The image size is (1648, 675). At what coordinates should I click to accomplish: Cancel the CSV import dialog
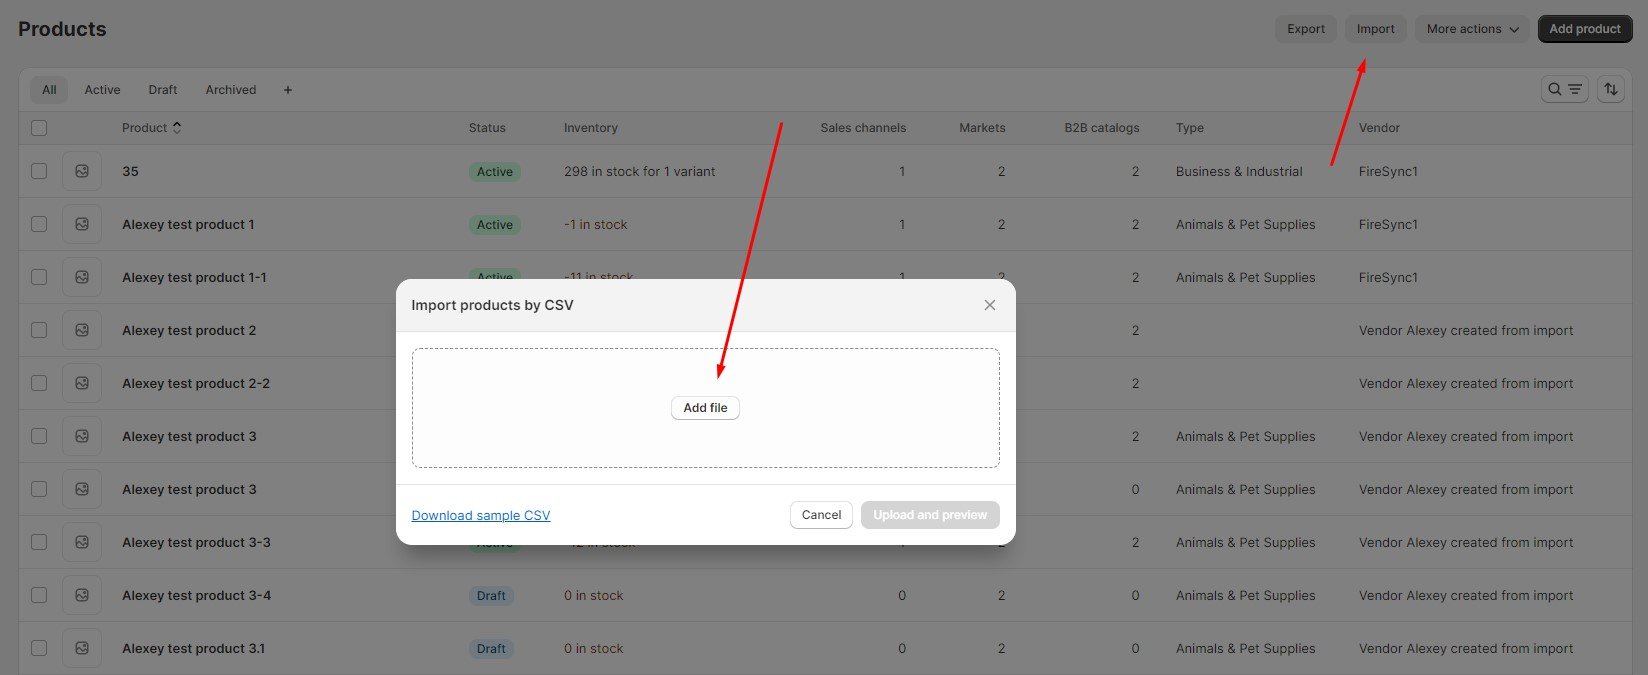pyautogui.click(x=821, y=515)
